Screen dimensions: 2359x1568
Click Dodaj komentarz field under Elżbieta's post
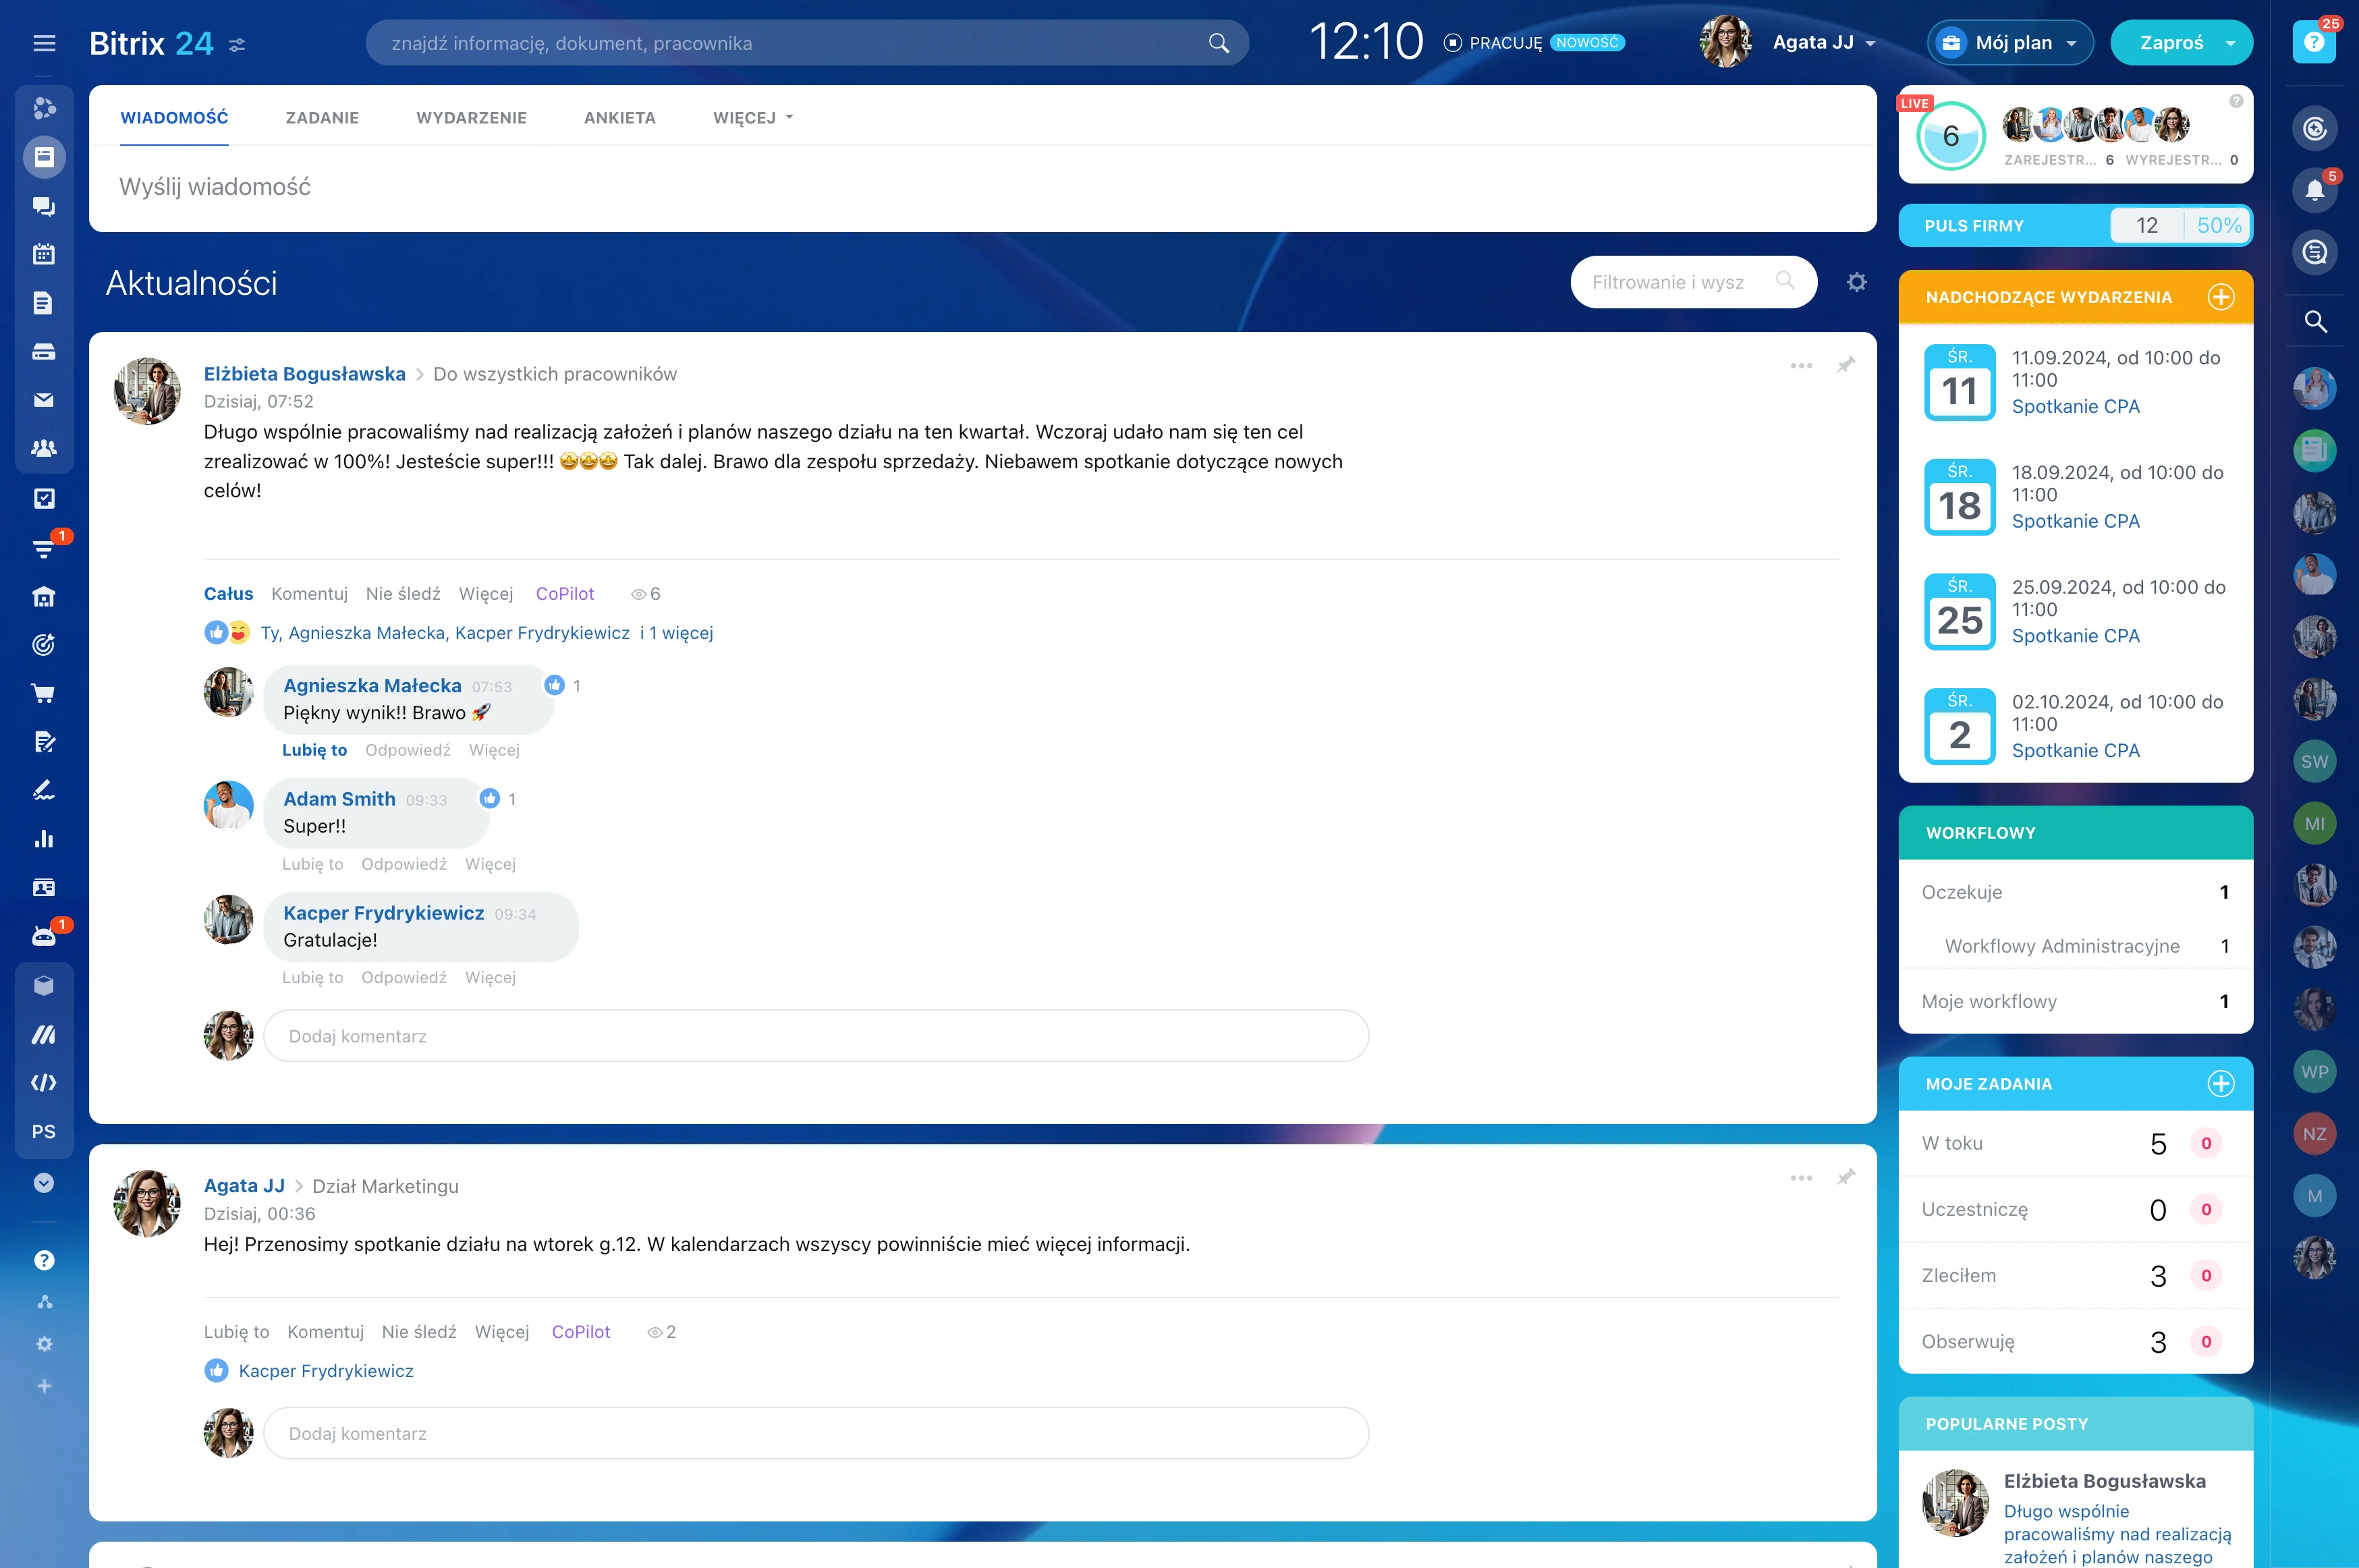[815, 1036]
